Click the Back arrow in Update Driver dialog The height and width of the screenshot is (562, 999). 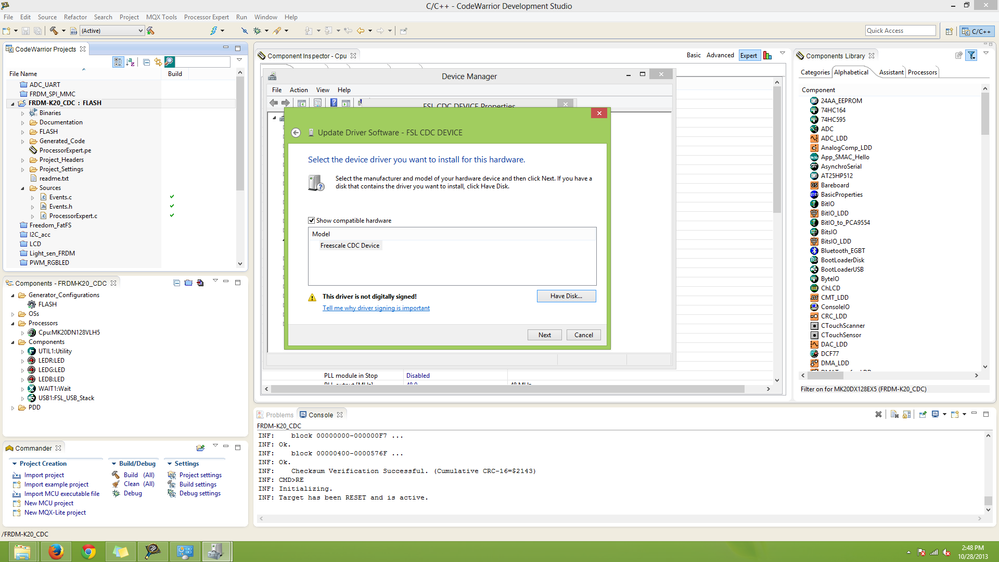click(296, 133)
